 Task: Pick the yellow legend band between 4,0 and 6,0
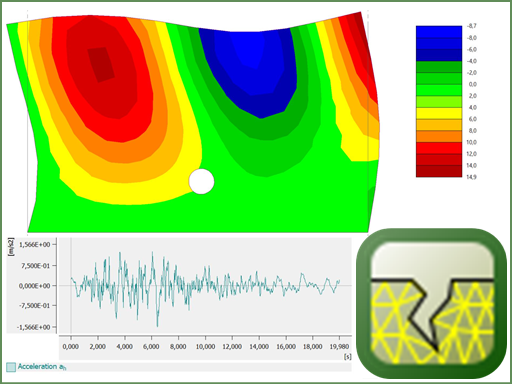click(439, 113)
